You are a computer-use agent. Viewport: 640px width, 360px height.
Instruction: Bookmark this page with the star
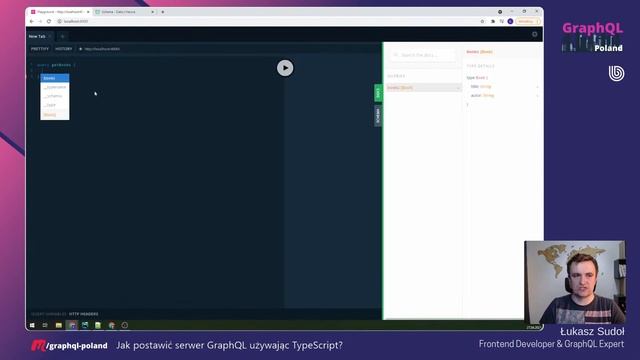(482, 21)
